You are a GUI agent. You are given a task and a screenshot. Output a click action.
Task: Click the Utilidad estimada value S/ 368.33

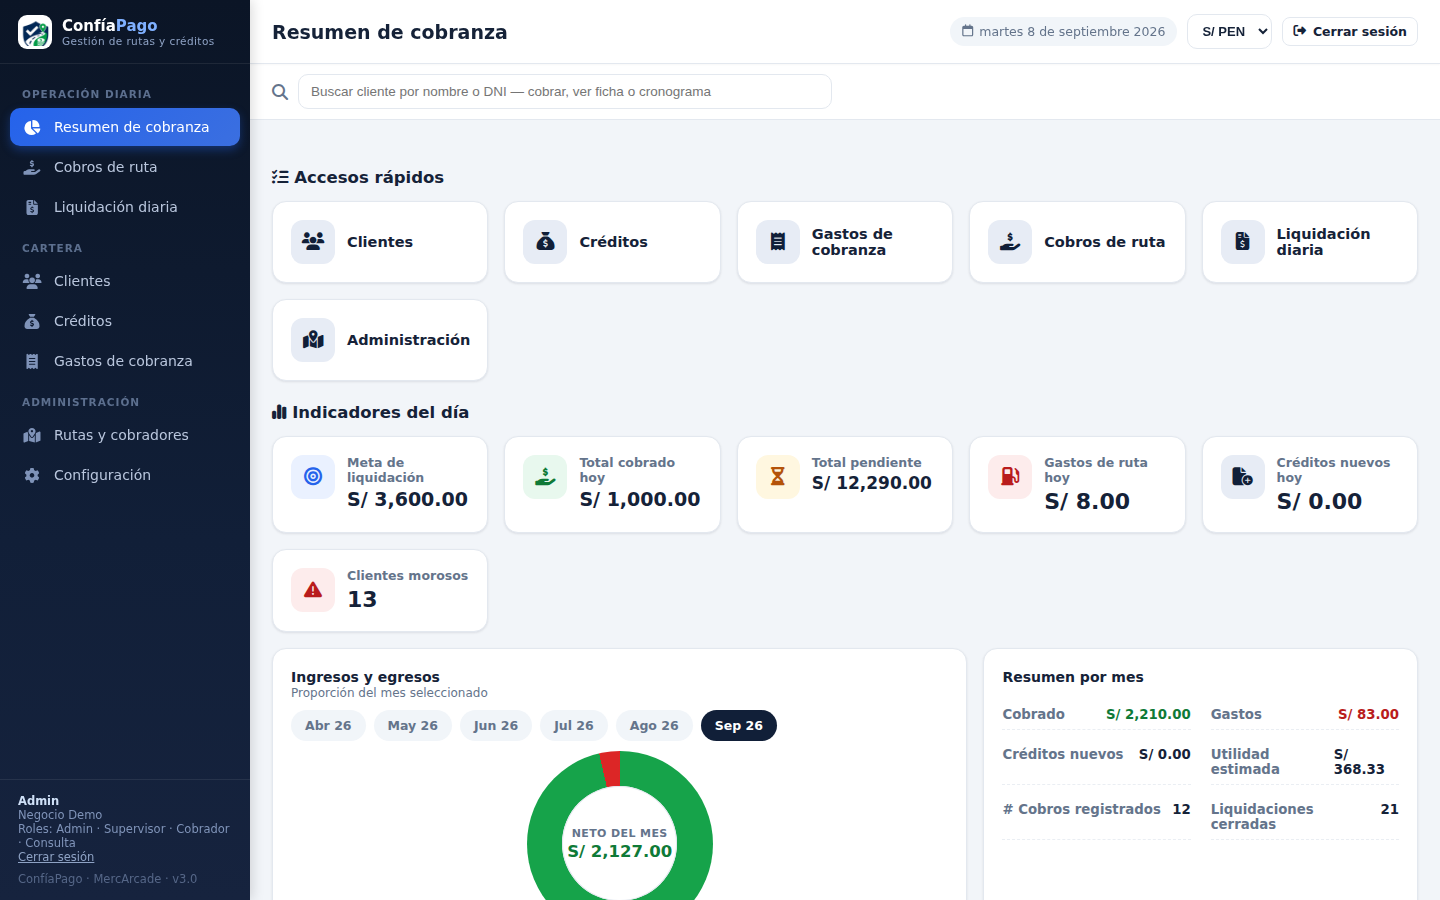click(1359, 762)
